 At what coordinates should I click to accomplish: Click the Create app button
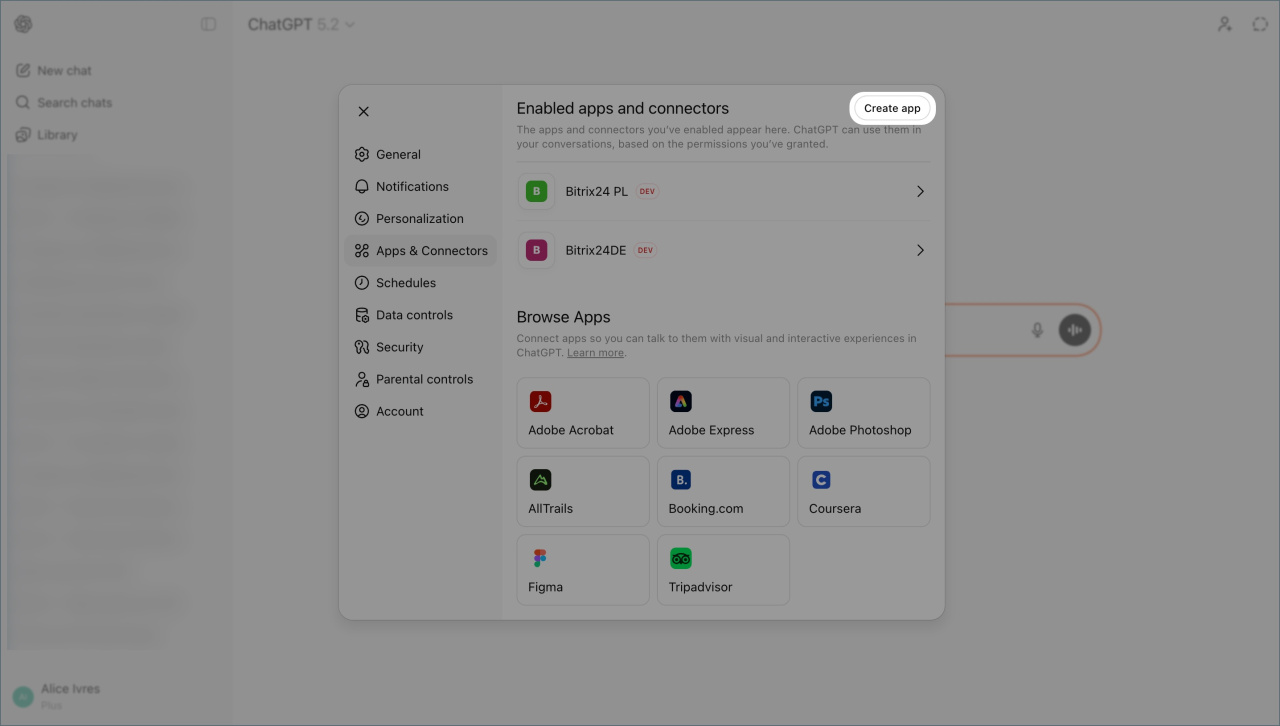click(892, 108)
